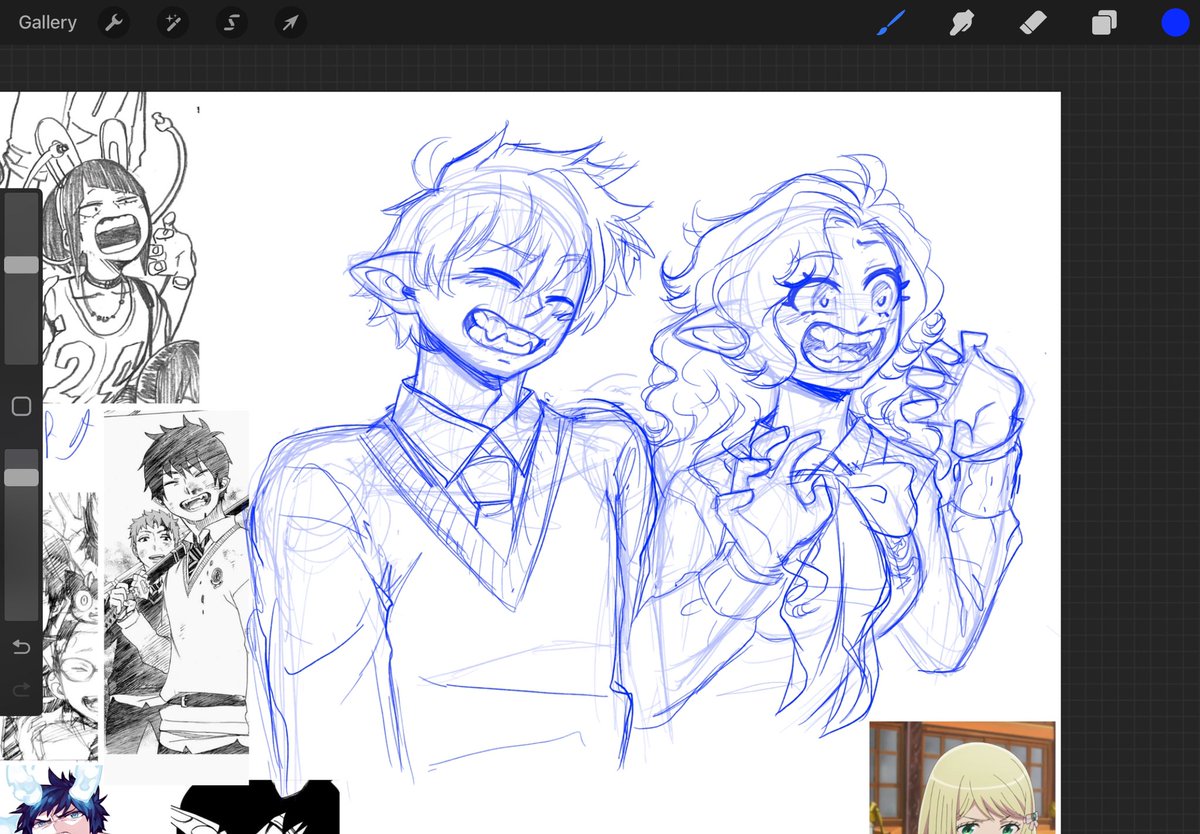Switch to the Smudge tool

961,22
